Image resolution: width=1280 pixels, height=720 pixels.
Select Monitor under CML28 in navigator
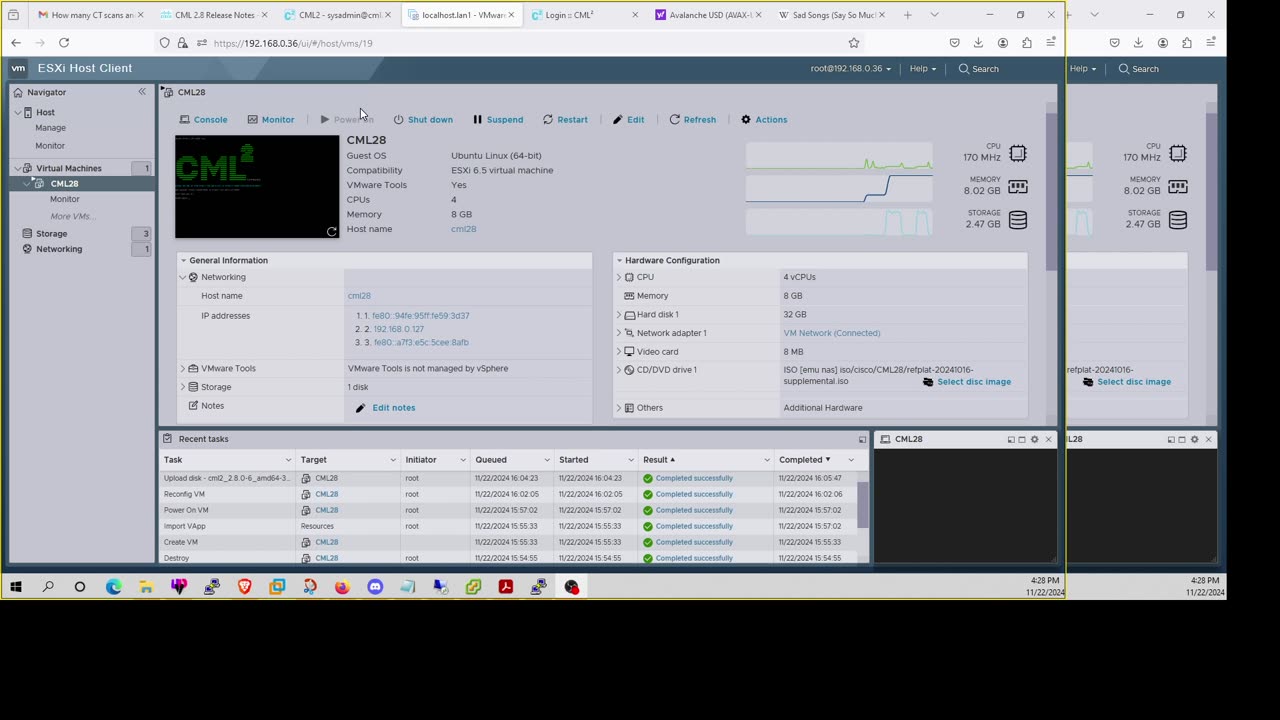(65, 199)
